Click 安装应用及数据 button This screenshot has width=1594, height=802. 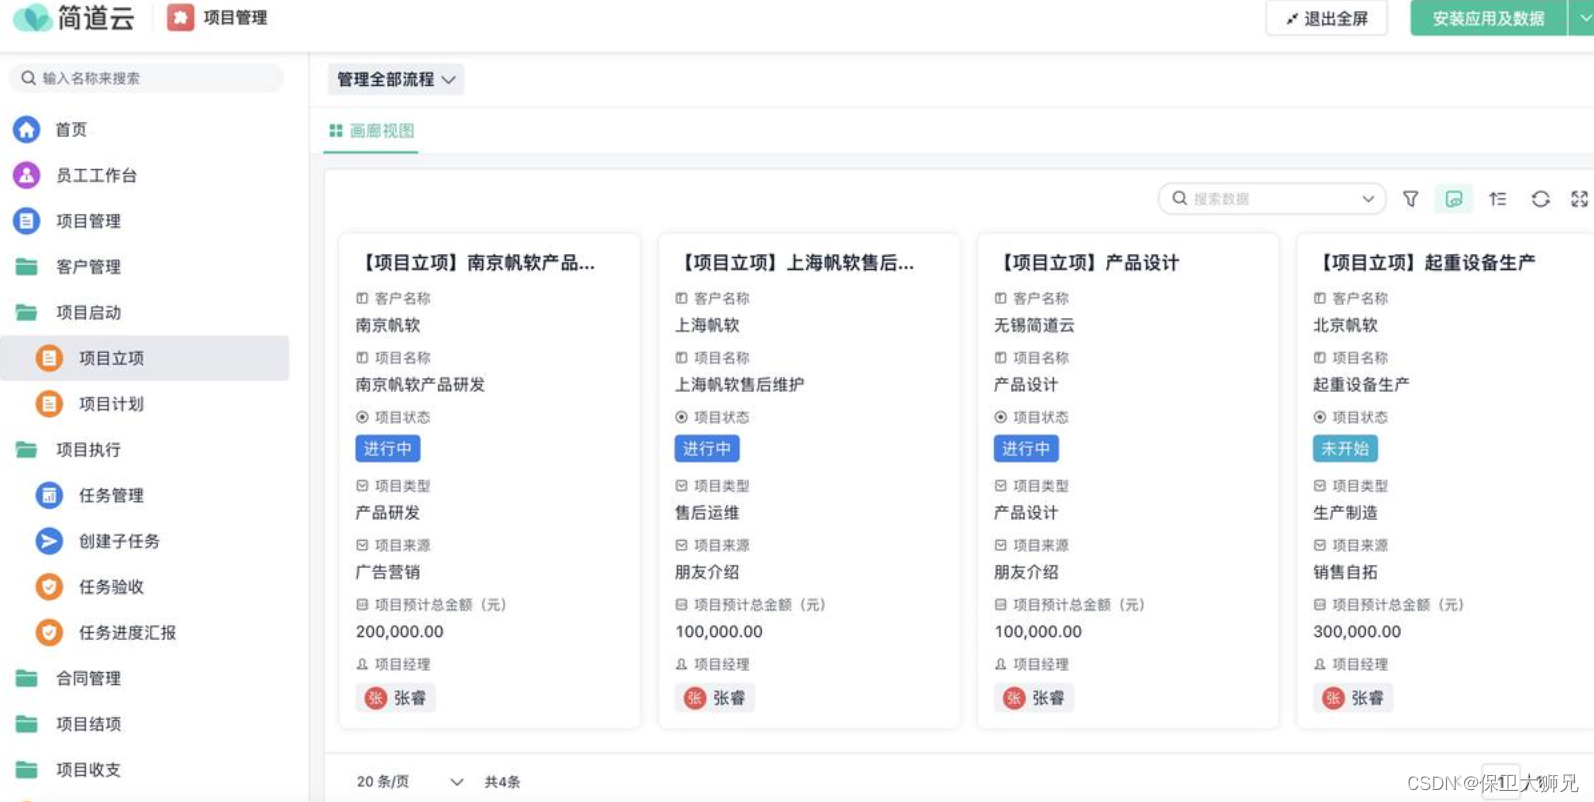tap(1488, 18)
